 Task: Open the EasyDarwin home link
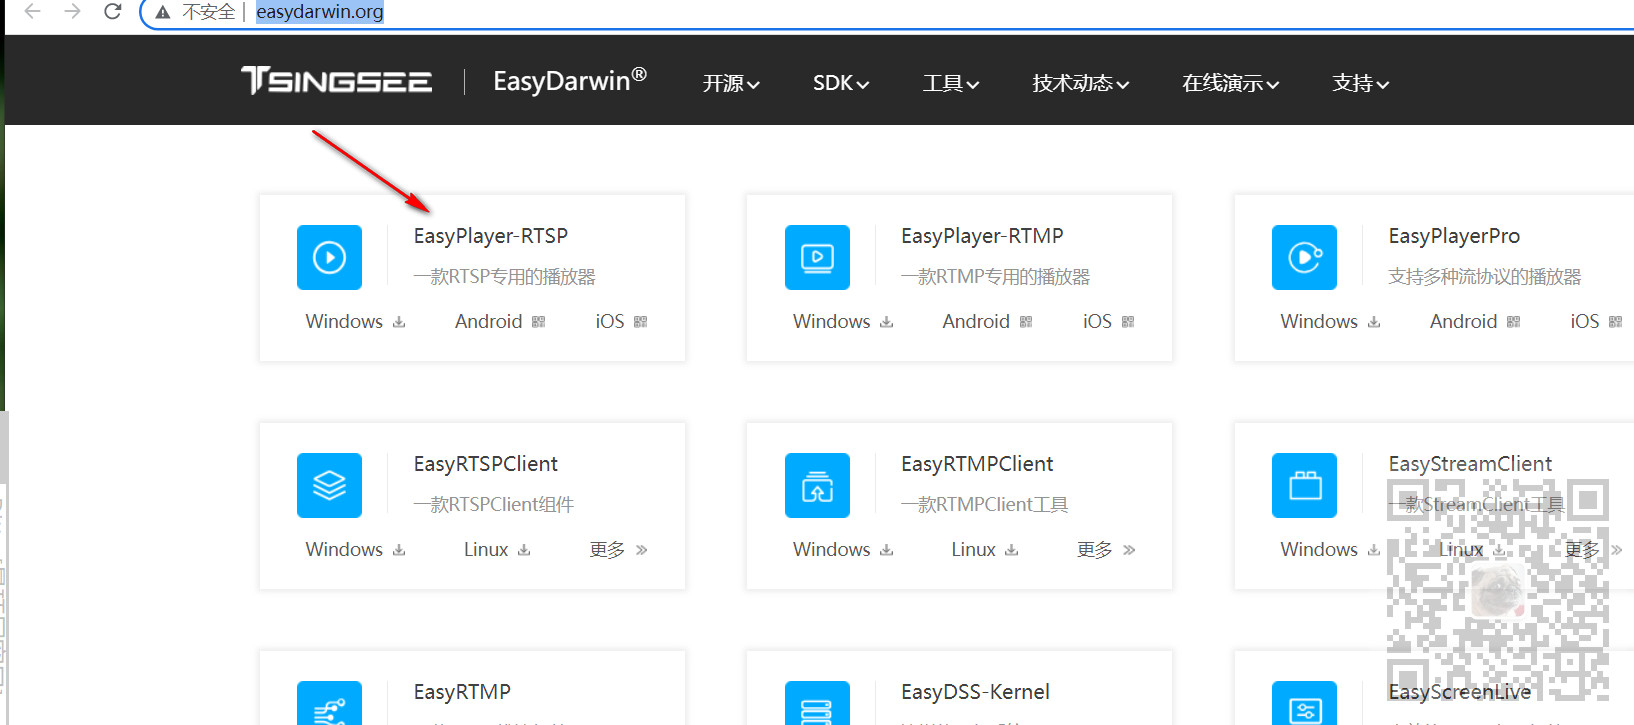(570, 80)
